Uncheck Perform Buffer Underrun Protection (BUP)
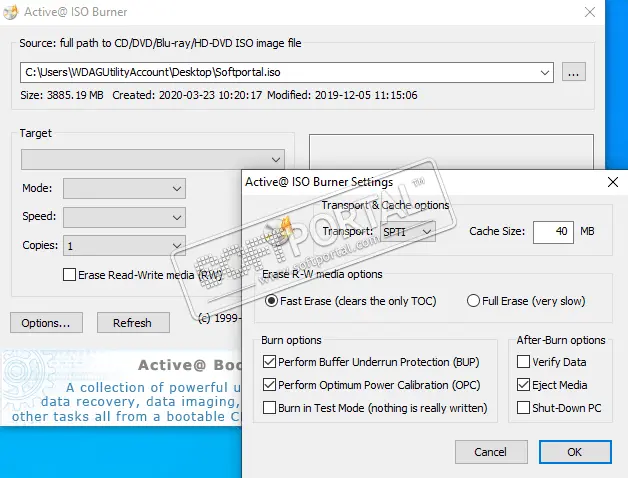 [x=269, y=362]
